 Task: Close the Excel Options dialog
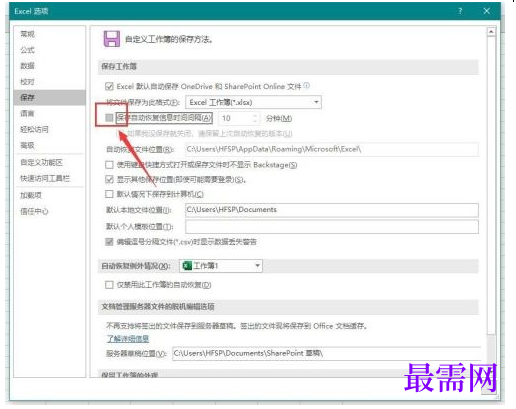tap(486, 11)
